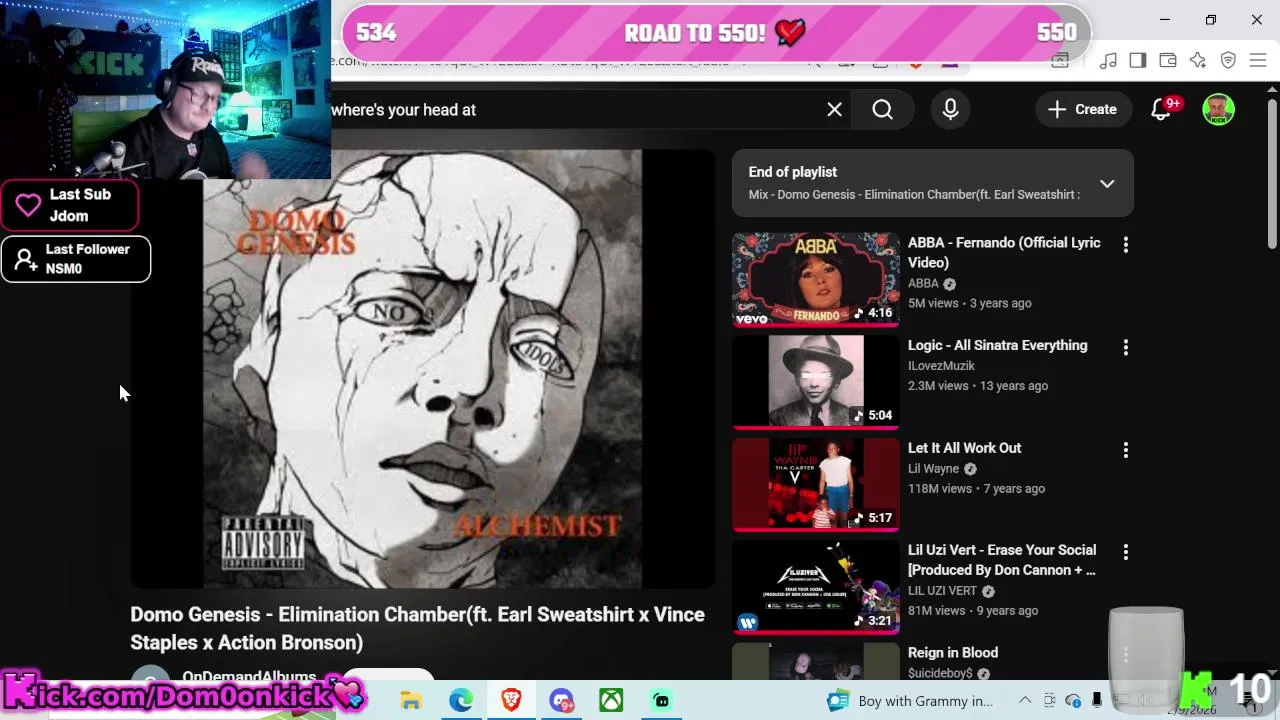Click the YouTube search magnifier button
This screenshot has width=1280, height=720.
point(882,110)
